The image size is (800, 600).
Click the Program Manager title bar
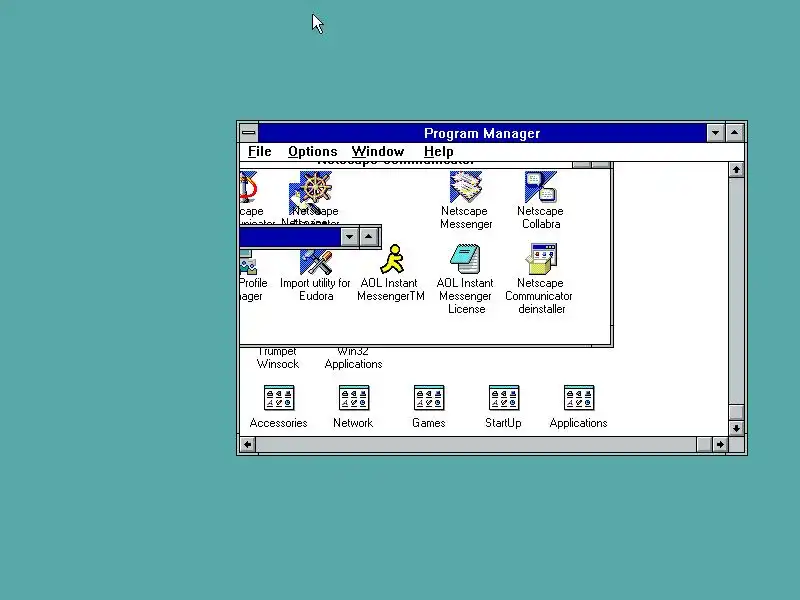482,133
